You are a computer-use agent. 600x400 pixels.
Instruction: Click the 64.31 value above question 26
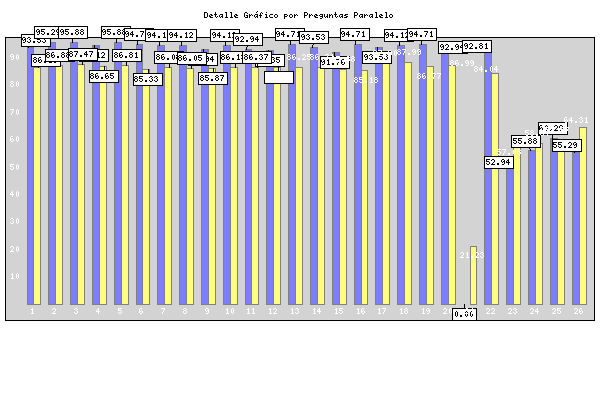click(x=576, y=120)
